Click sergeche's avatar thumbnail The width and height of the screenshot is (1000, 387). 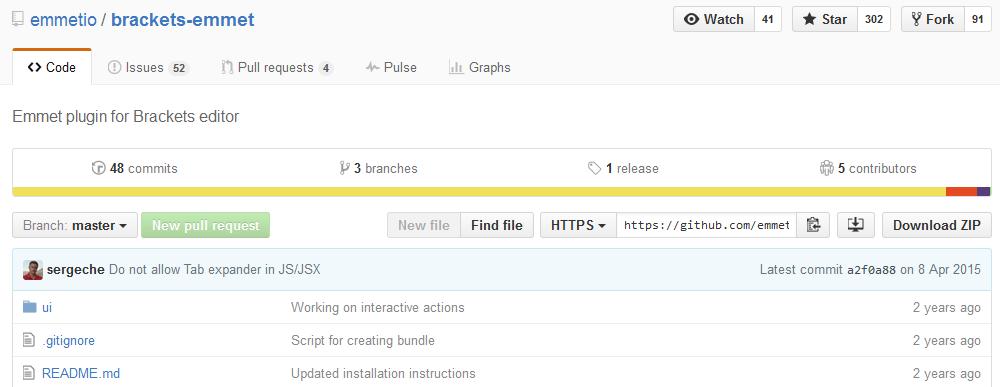(33, 270)
